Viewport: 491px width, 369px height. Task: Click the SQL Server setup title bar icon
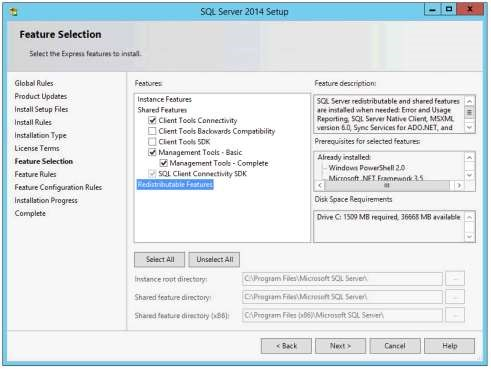coord(13,12)
